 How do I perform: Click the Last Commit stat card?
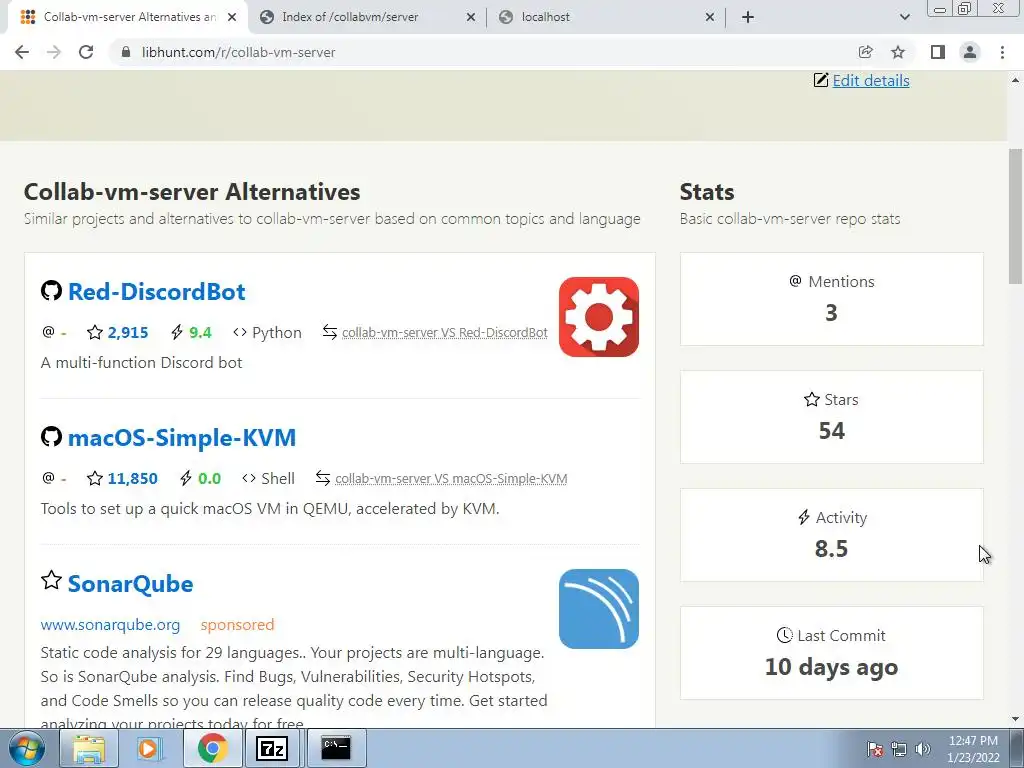[831, 653]
